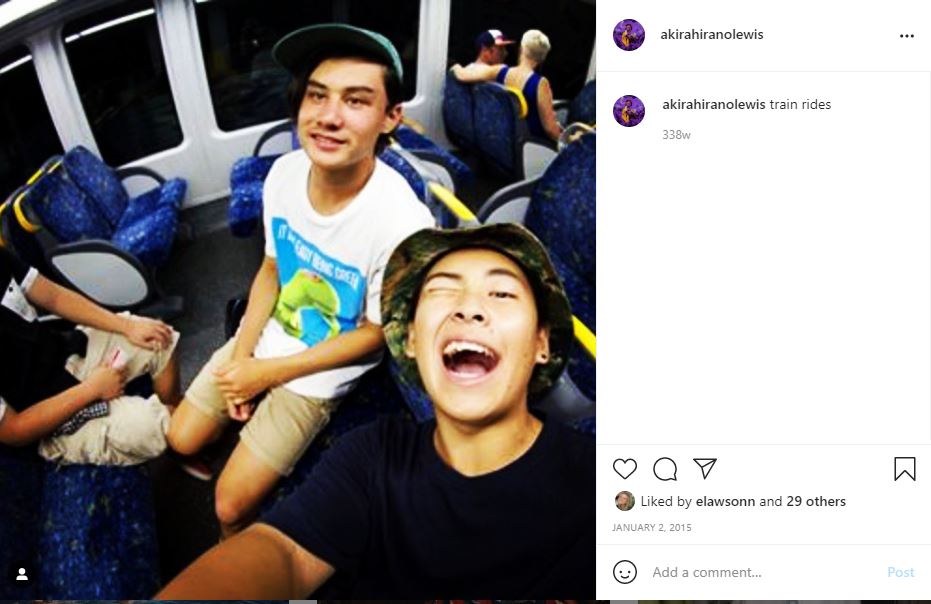Viewport: 931px width, 604px height.
Task: Open elawsonn's small avatar beside likes
Action: (x=625, y=501)
